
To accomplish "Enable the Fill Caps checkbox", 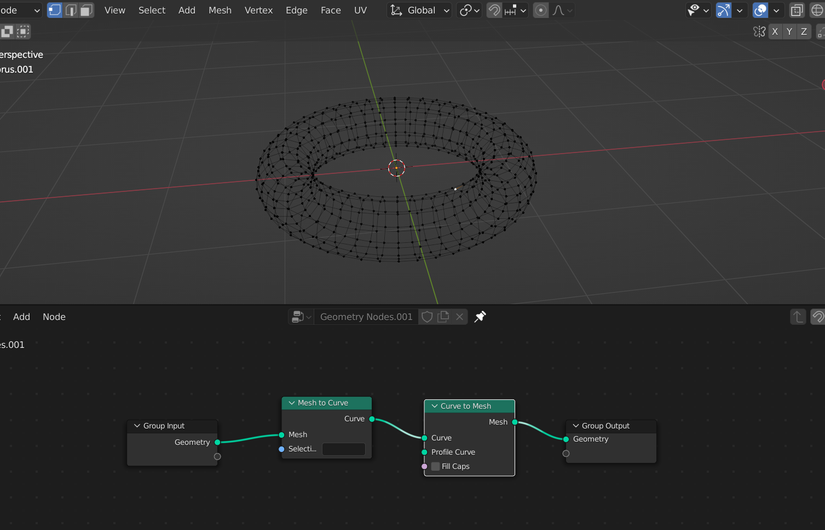I will [x=436, y=466].
